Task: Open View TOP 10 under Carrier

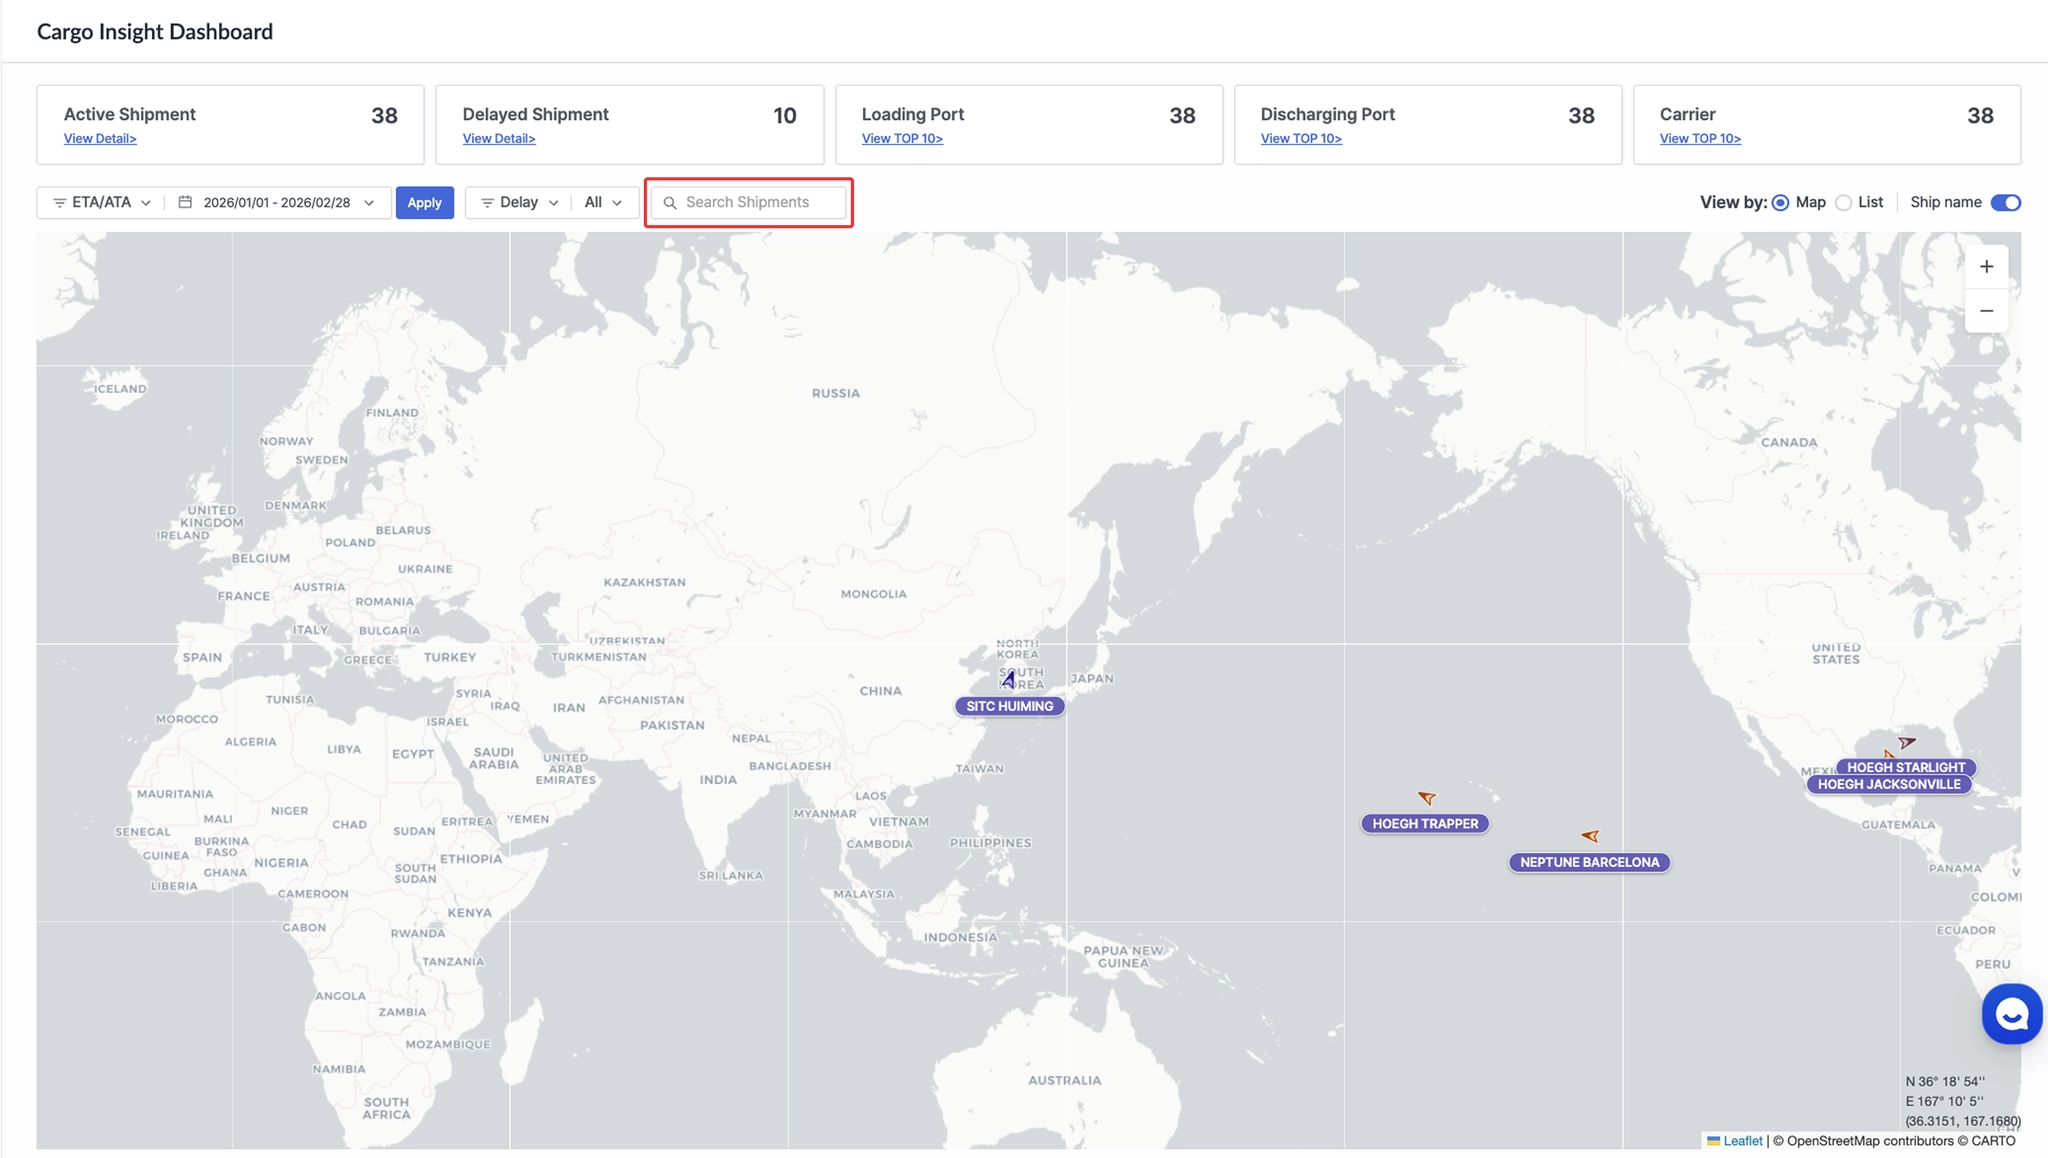Action: pyautogui.click(x=1699, y=139)
